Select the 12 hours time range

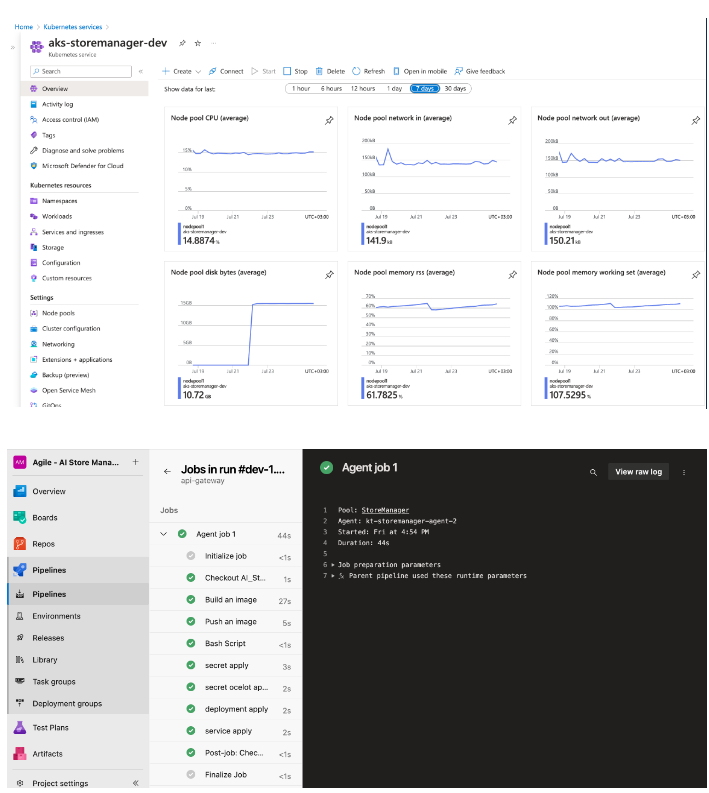pyautogui.click(x=363, y=89)
